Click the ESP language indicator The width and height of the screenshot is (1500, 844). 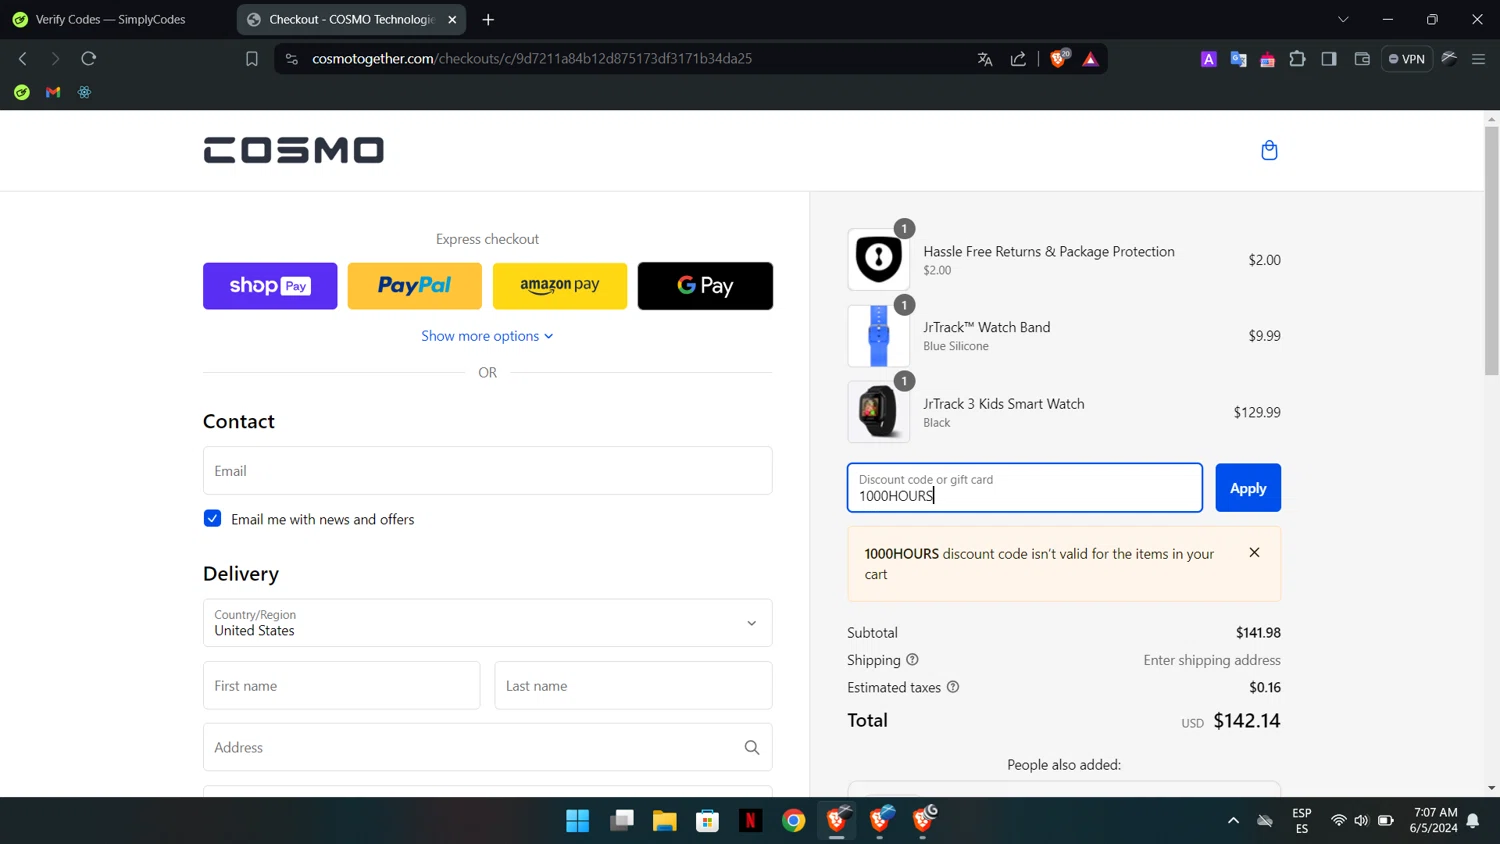click(x=1302, y=821)
